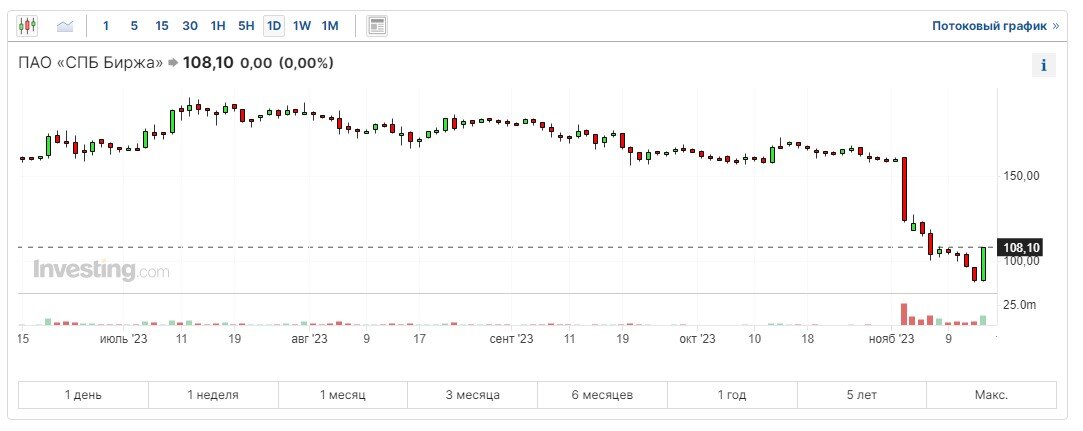Set interval to 5H
1083x431 pixels.
pyautogui.click(x=246, y=26)
